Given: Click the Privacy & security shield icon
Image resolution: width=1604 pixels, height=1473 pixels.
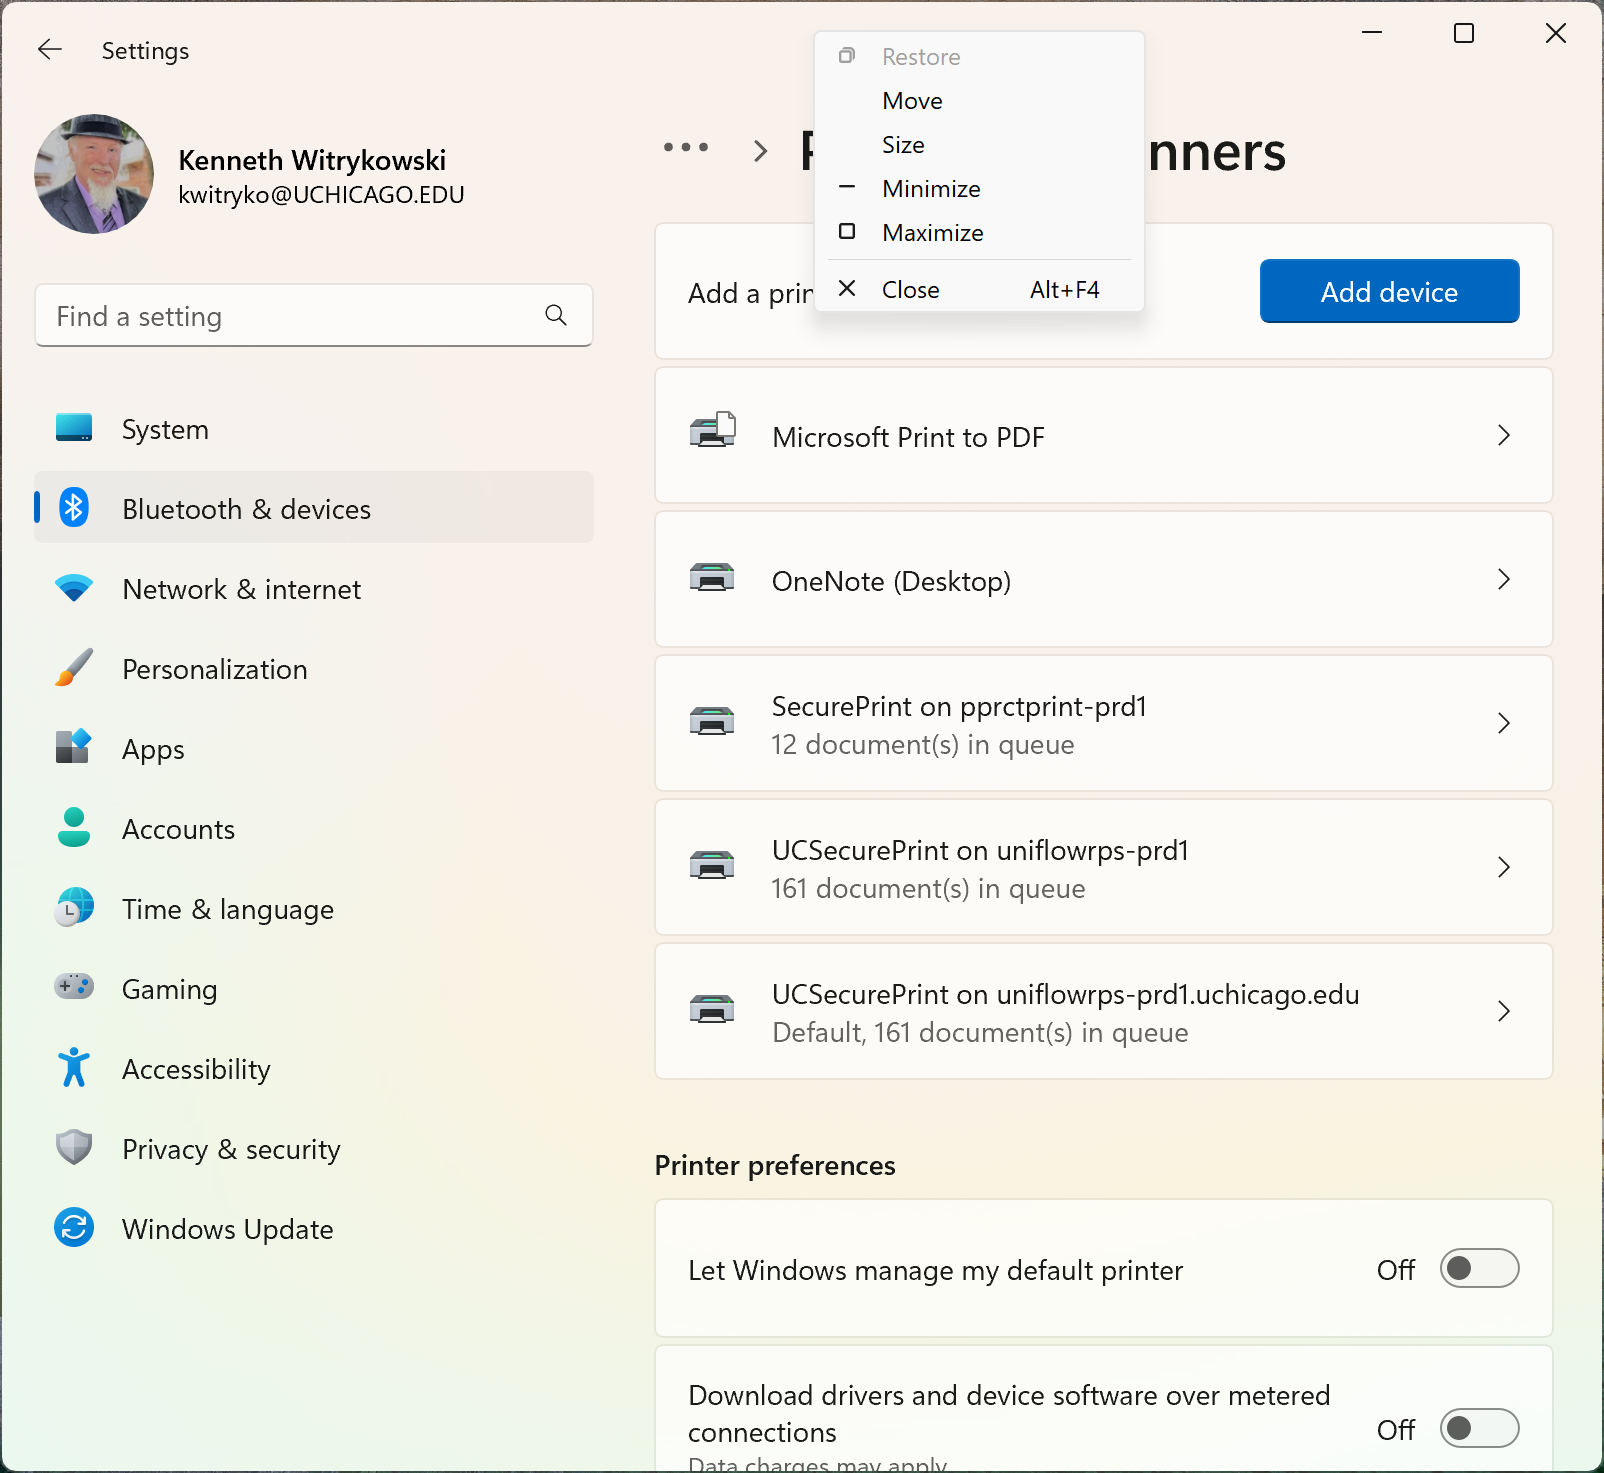Looking at the screenshot, I should coord(74,1148).
